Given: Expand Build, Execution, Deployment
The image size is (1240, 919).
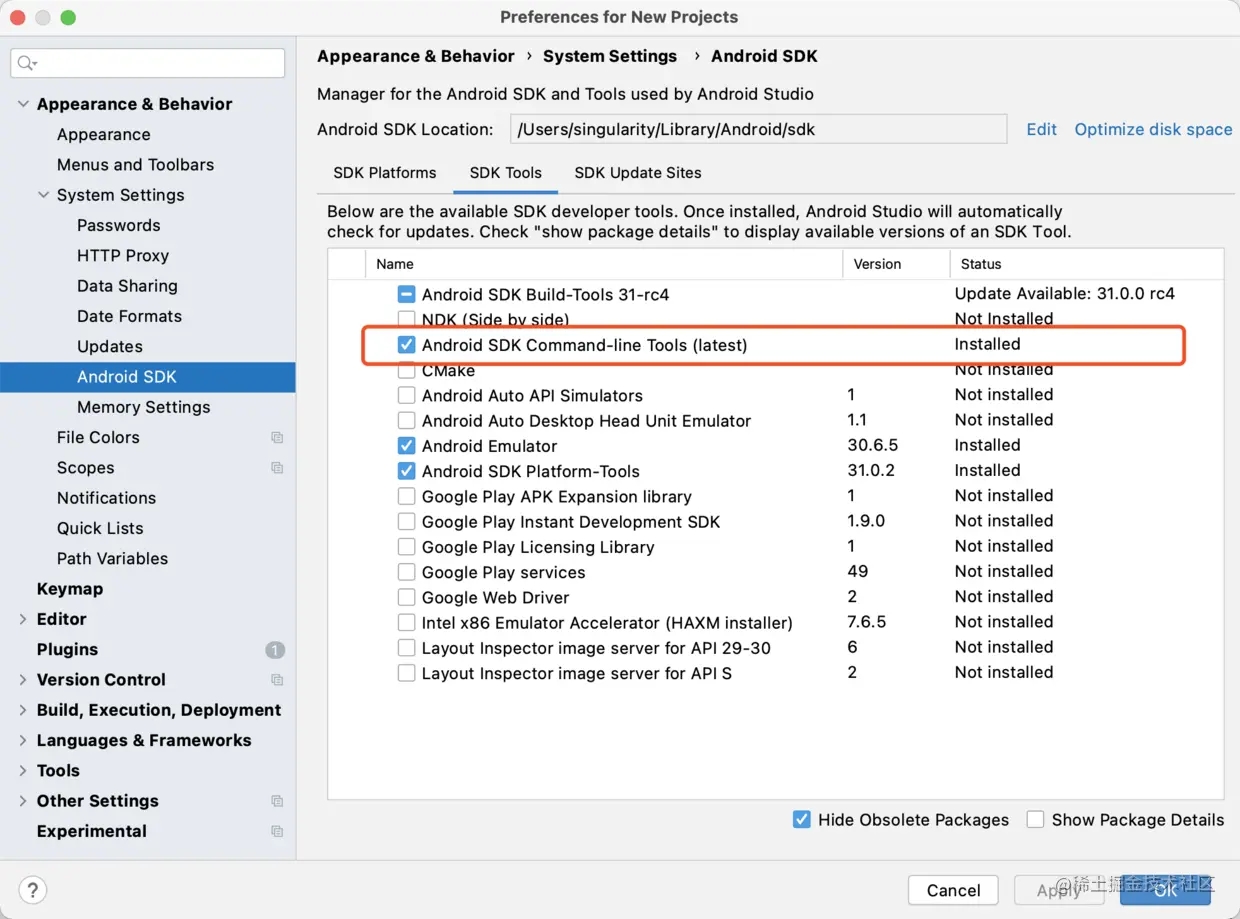Looking at the screenshot, I should pyautogui.click(x=22, y=710).
